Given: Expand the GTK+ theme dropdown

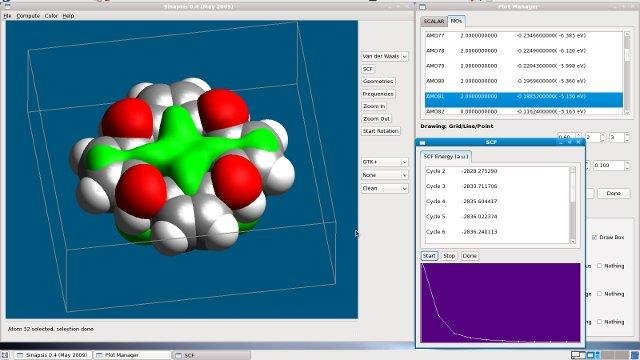Looking at the screenshot, I should click(384, 162).
